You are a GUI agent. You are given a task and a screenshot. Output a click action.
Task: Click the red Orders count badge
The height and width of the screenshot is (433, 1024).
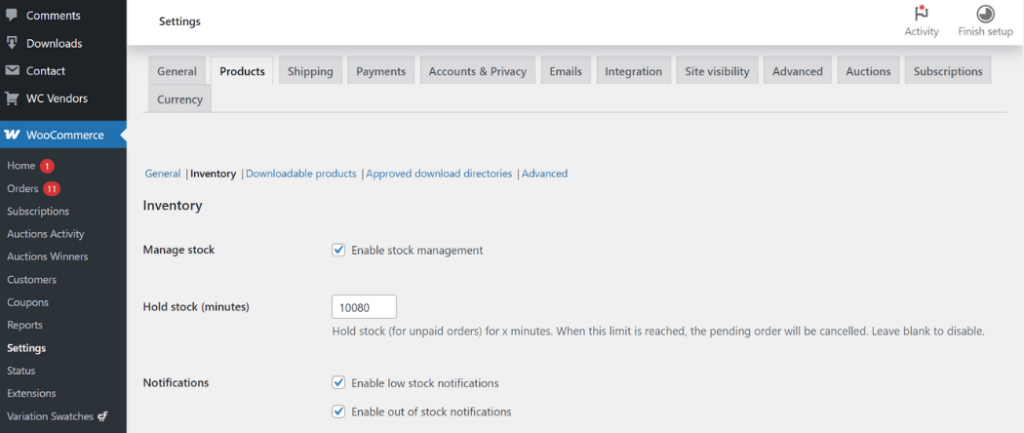tap(52, 189)
